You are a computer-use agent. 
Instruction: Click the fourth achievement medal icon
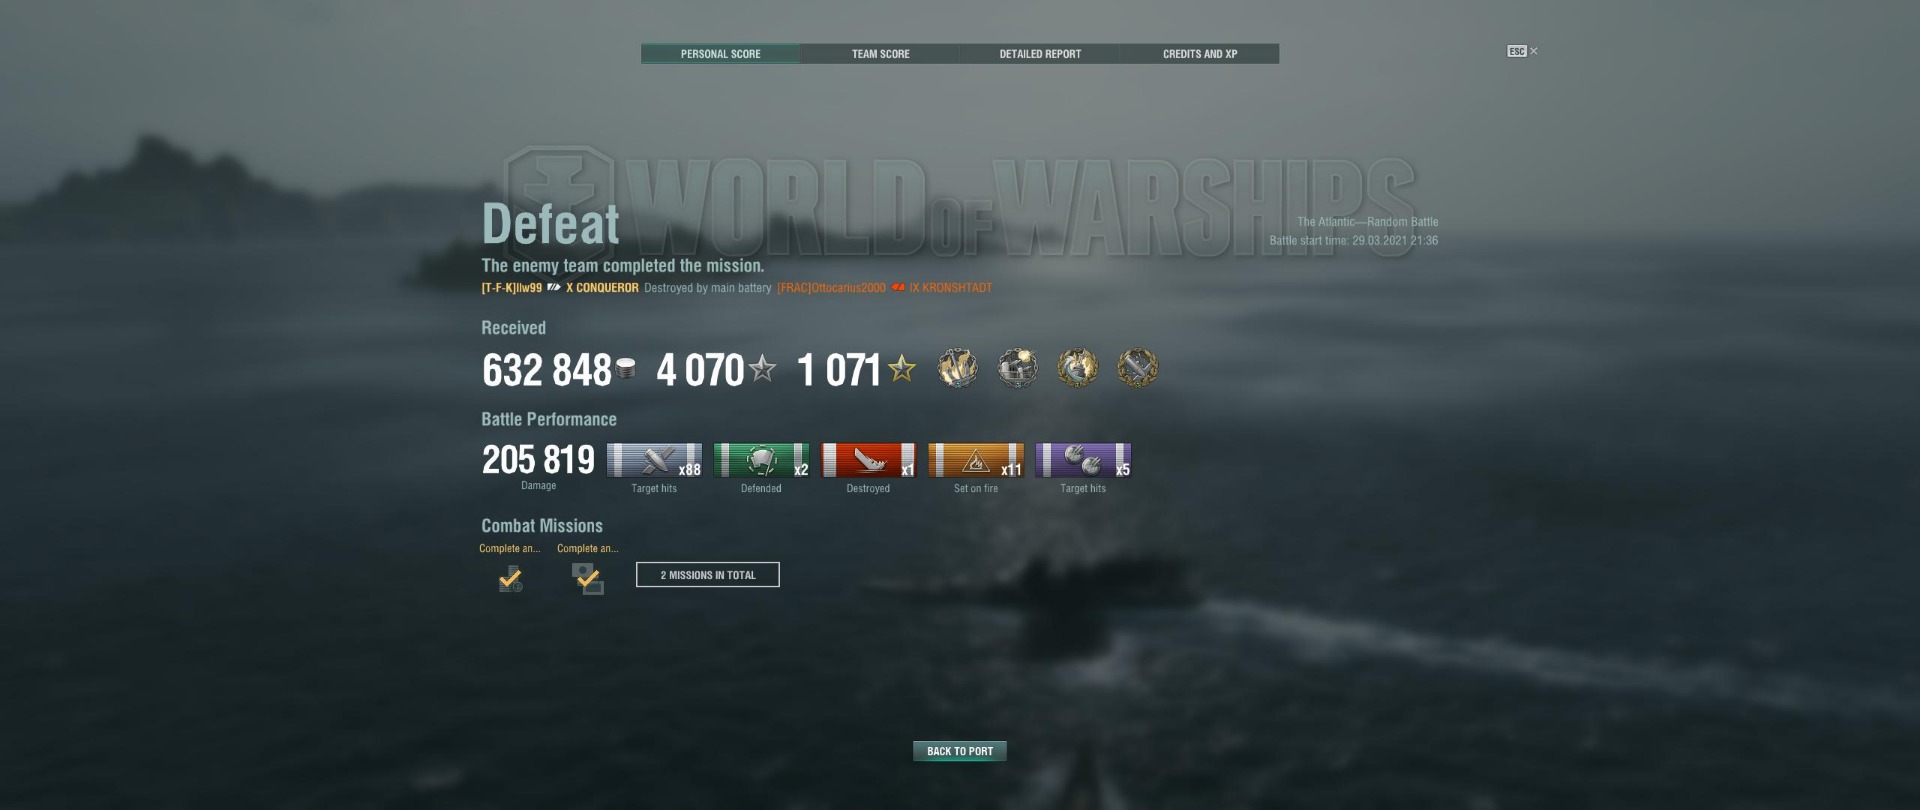tap(1138, 368)
